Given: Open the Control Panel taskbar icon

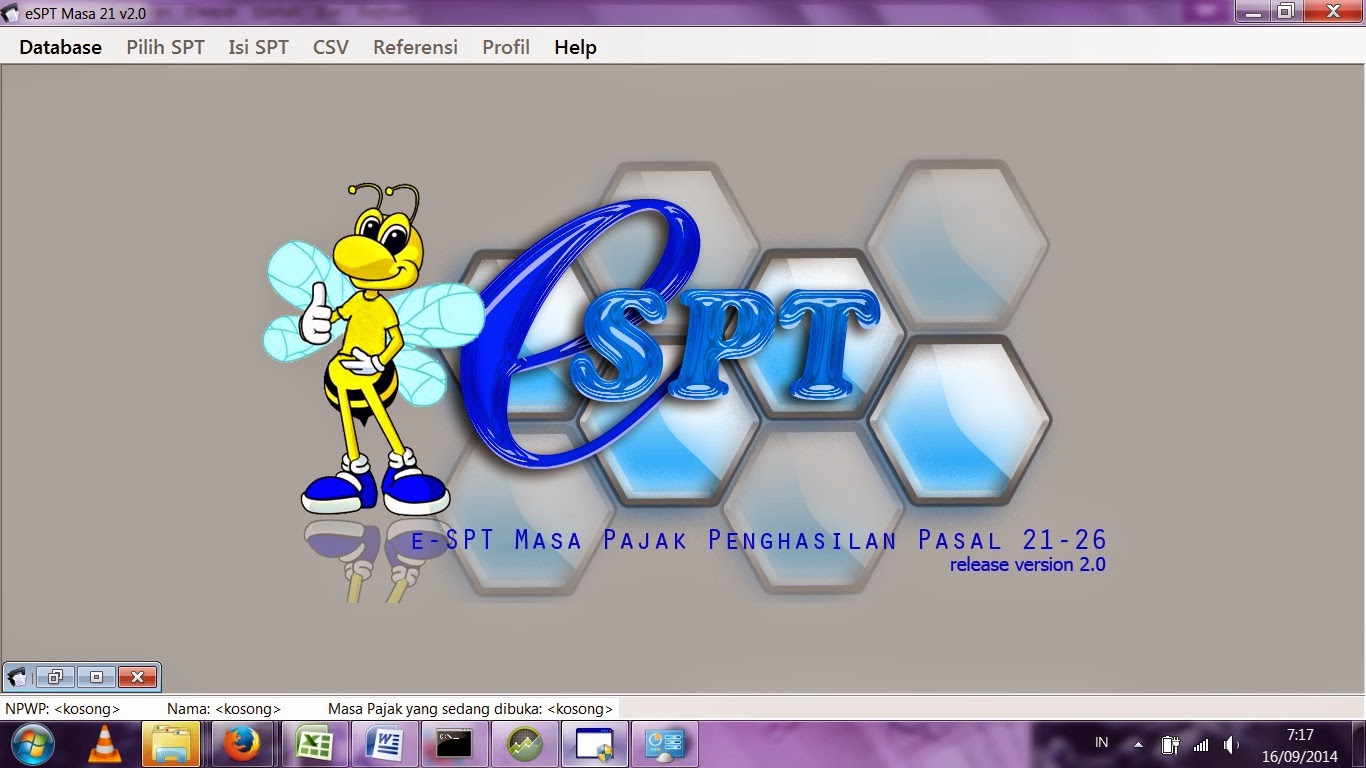Looking at the screenshot, I should click(665, 744).
